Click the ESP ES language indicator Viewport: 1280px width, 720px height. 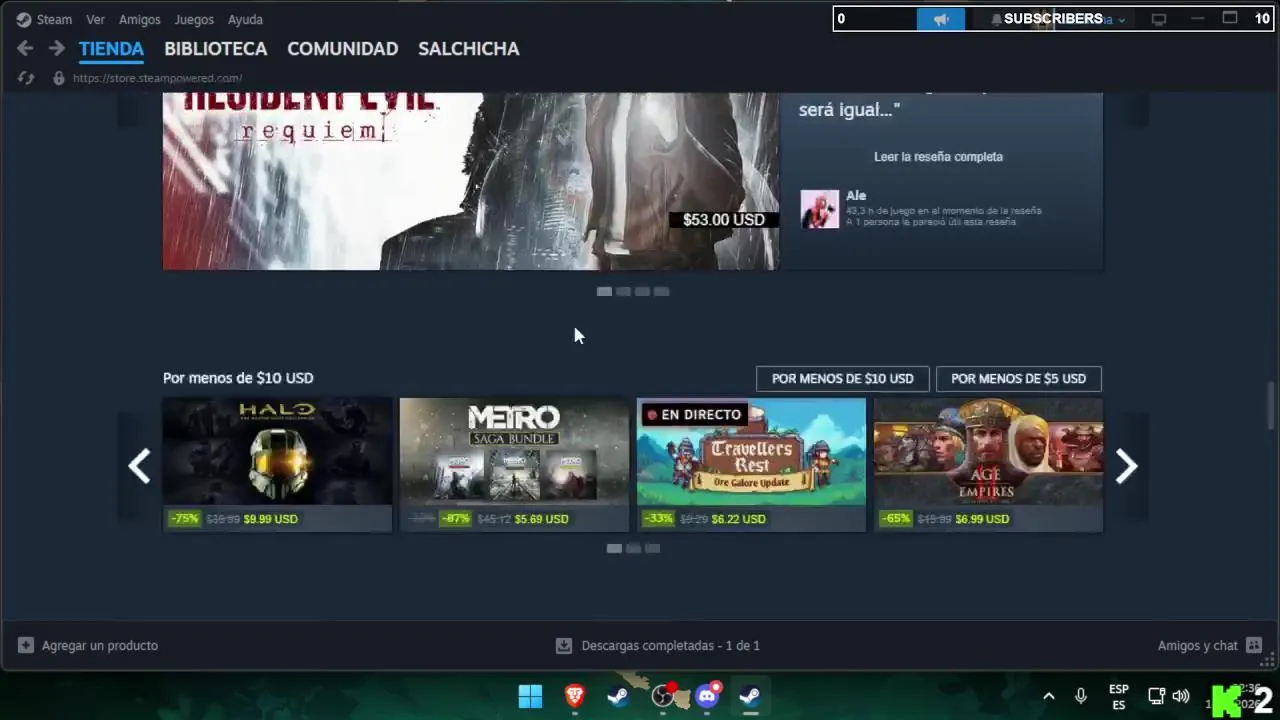coord(1119,697)
